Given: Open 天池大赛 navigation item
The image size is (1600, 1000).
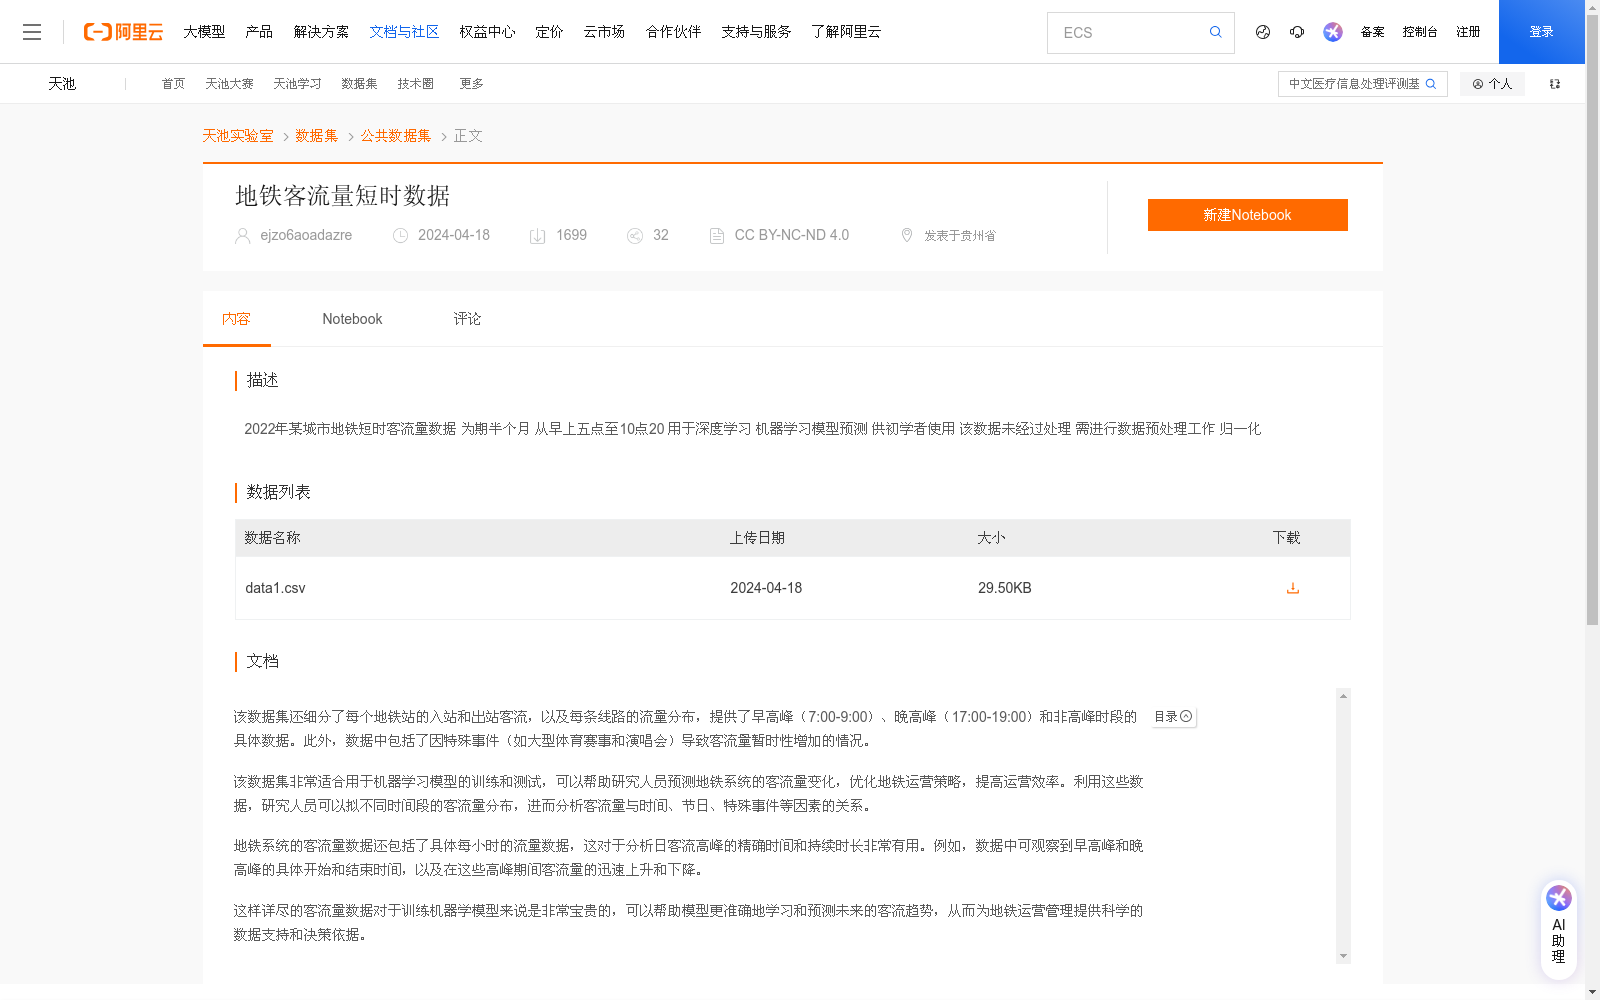Looking at the screenshot, I should (229, 84).
